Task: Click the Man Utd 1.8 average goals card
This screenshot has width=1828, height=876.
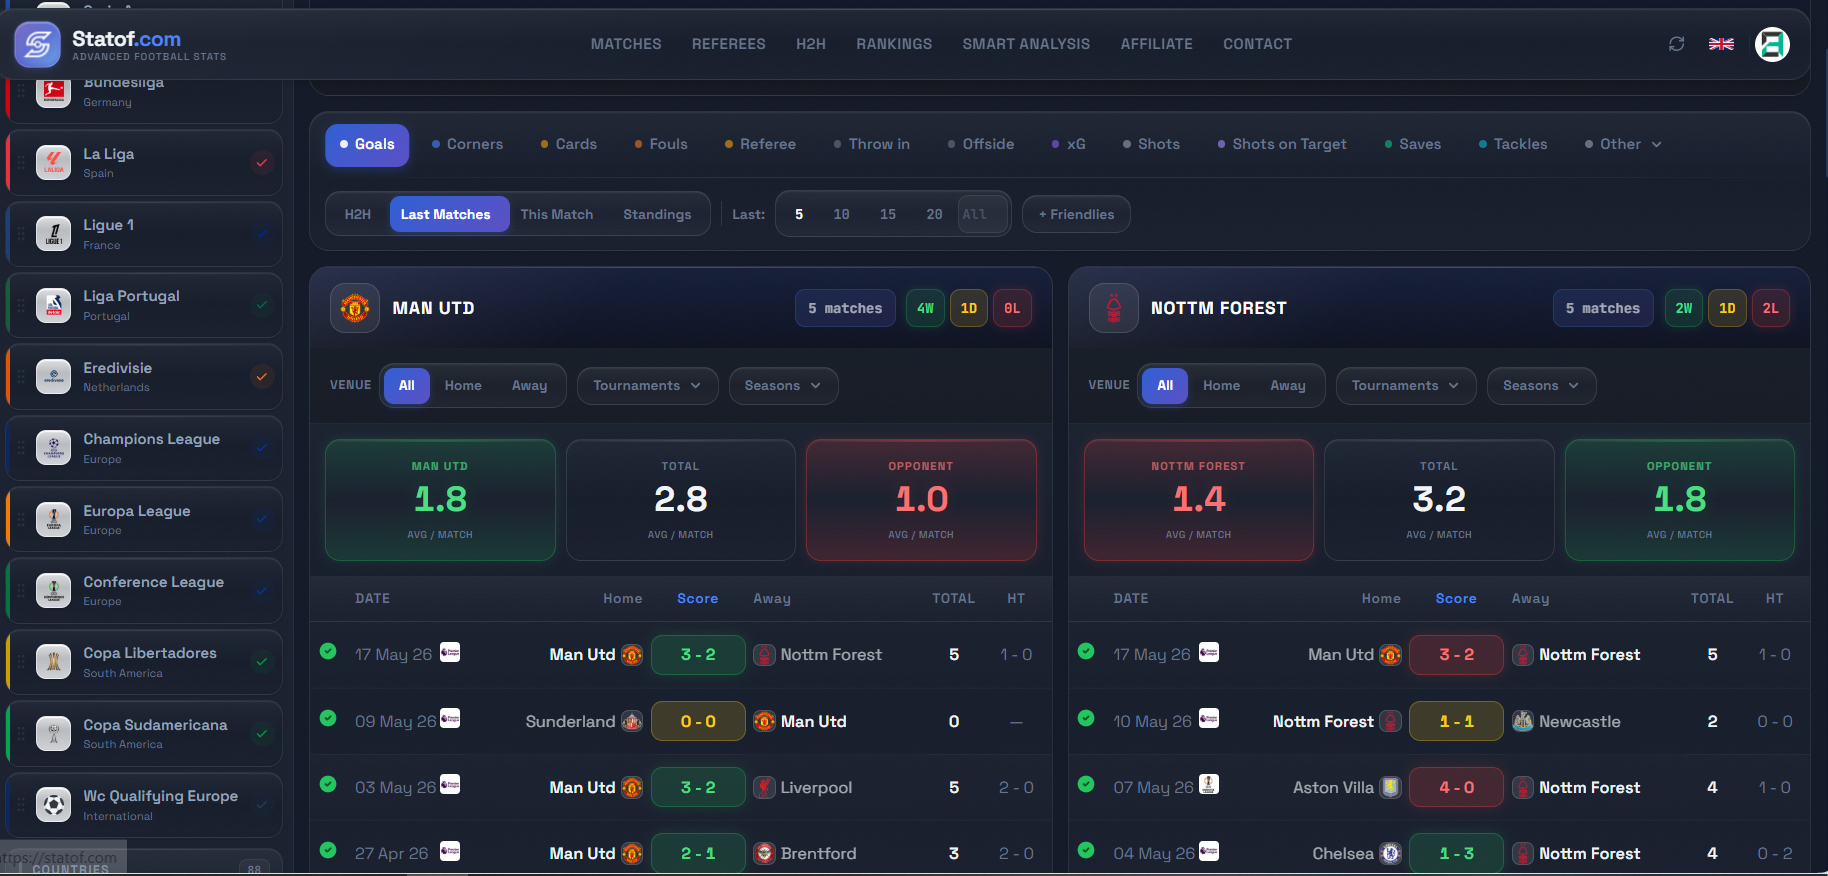Action: (440, 500)
